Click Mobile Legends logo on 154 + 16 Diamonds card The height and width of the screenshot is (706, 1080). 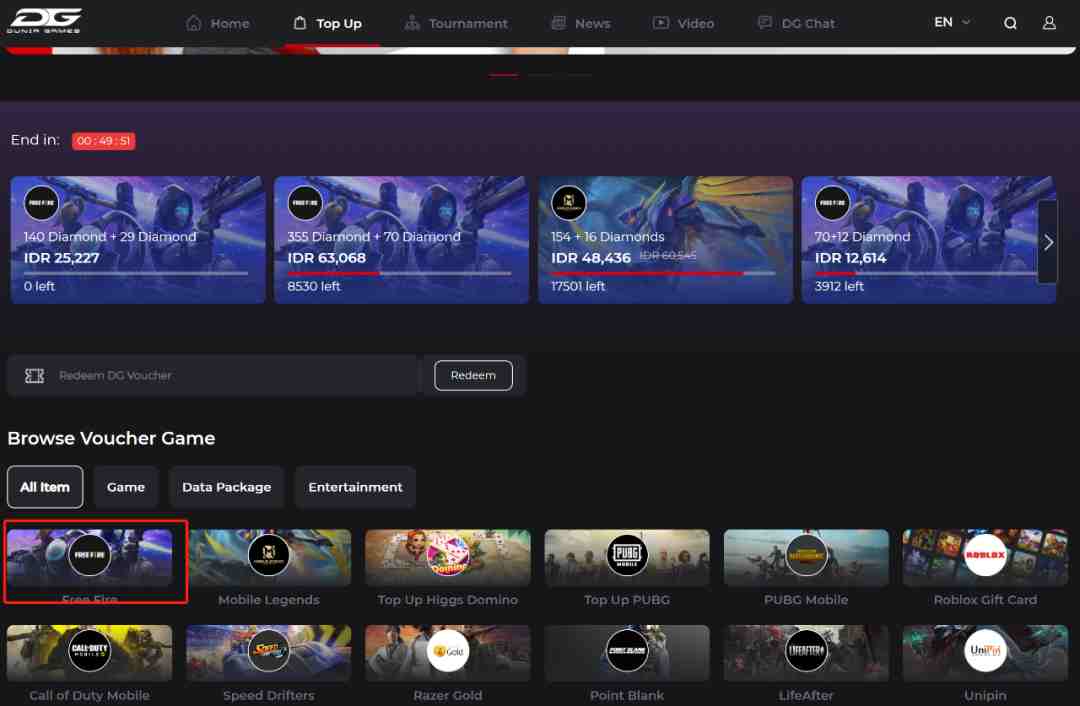(x=569, y=203)
